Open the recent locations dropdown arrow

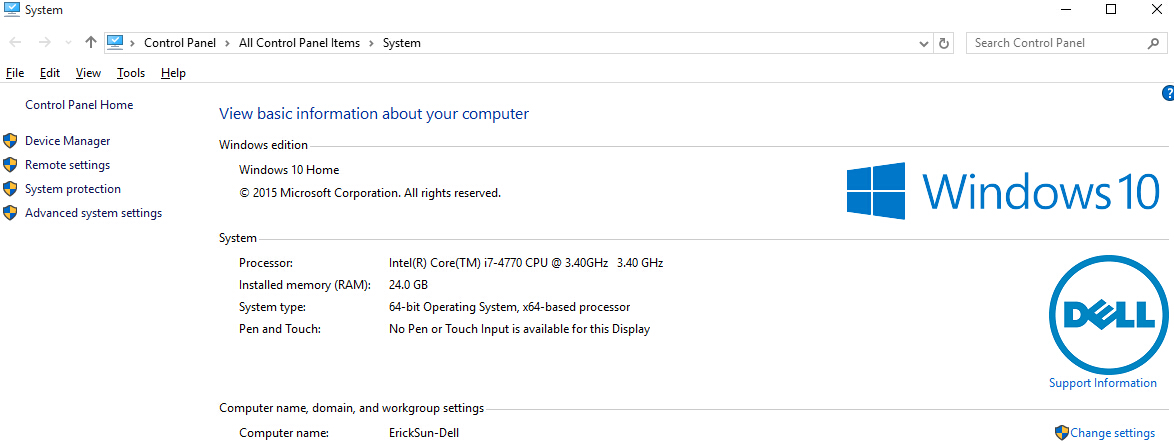68,43
